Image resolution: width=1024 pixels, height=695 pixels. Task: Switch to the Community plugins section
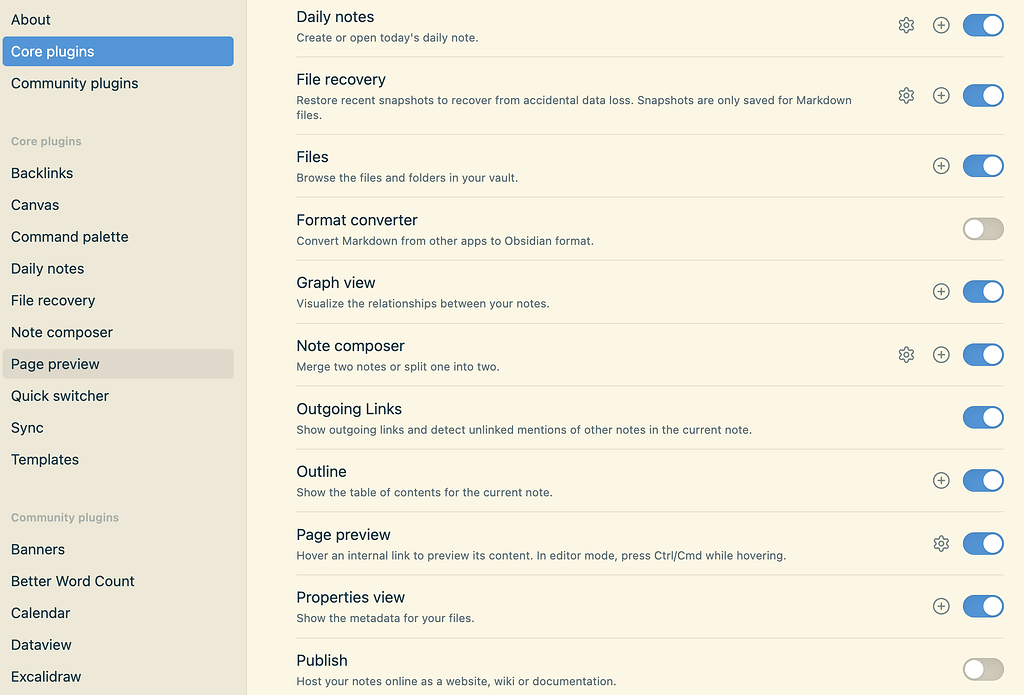[x=74, y=83]
